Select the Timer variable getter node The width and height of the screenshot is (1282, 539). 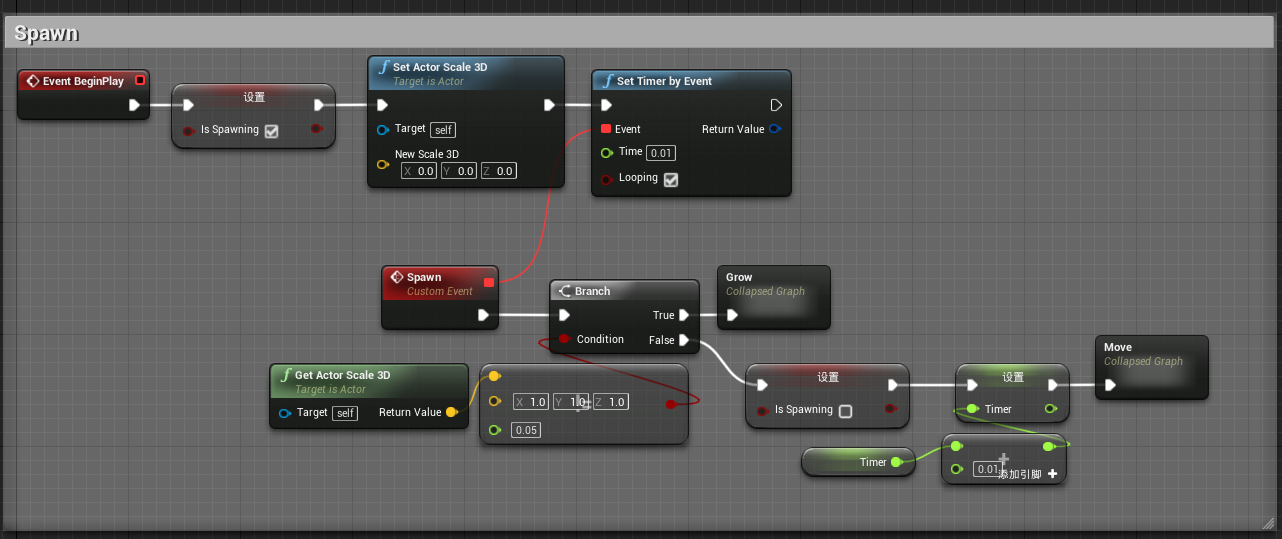pos(856,462)
